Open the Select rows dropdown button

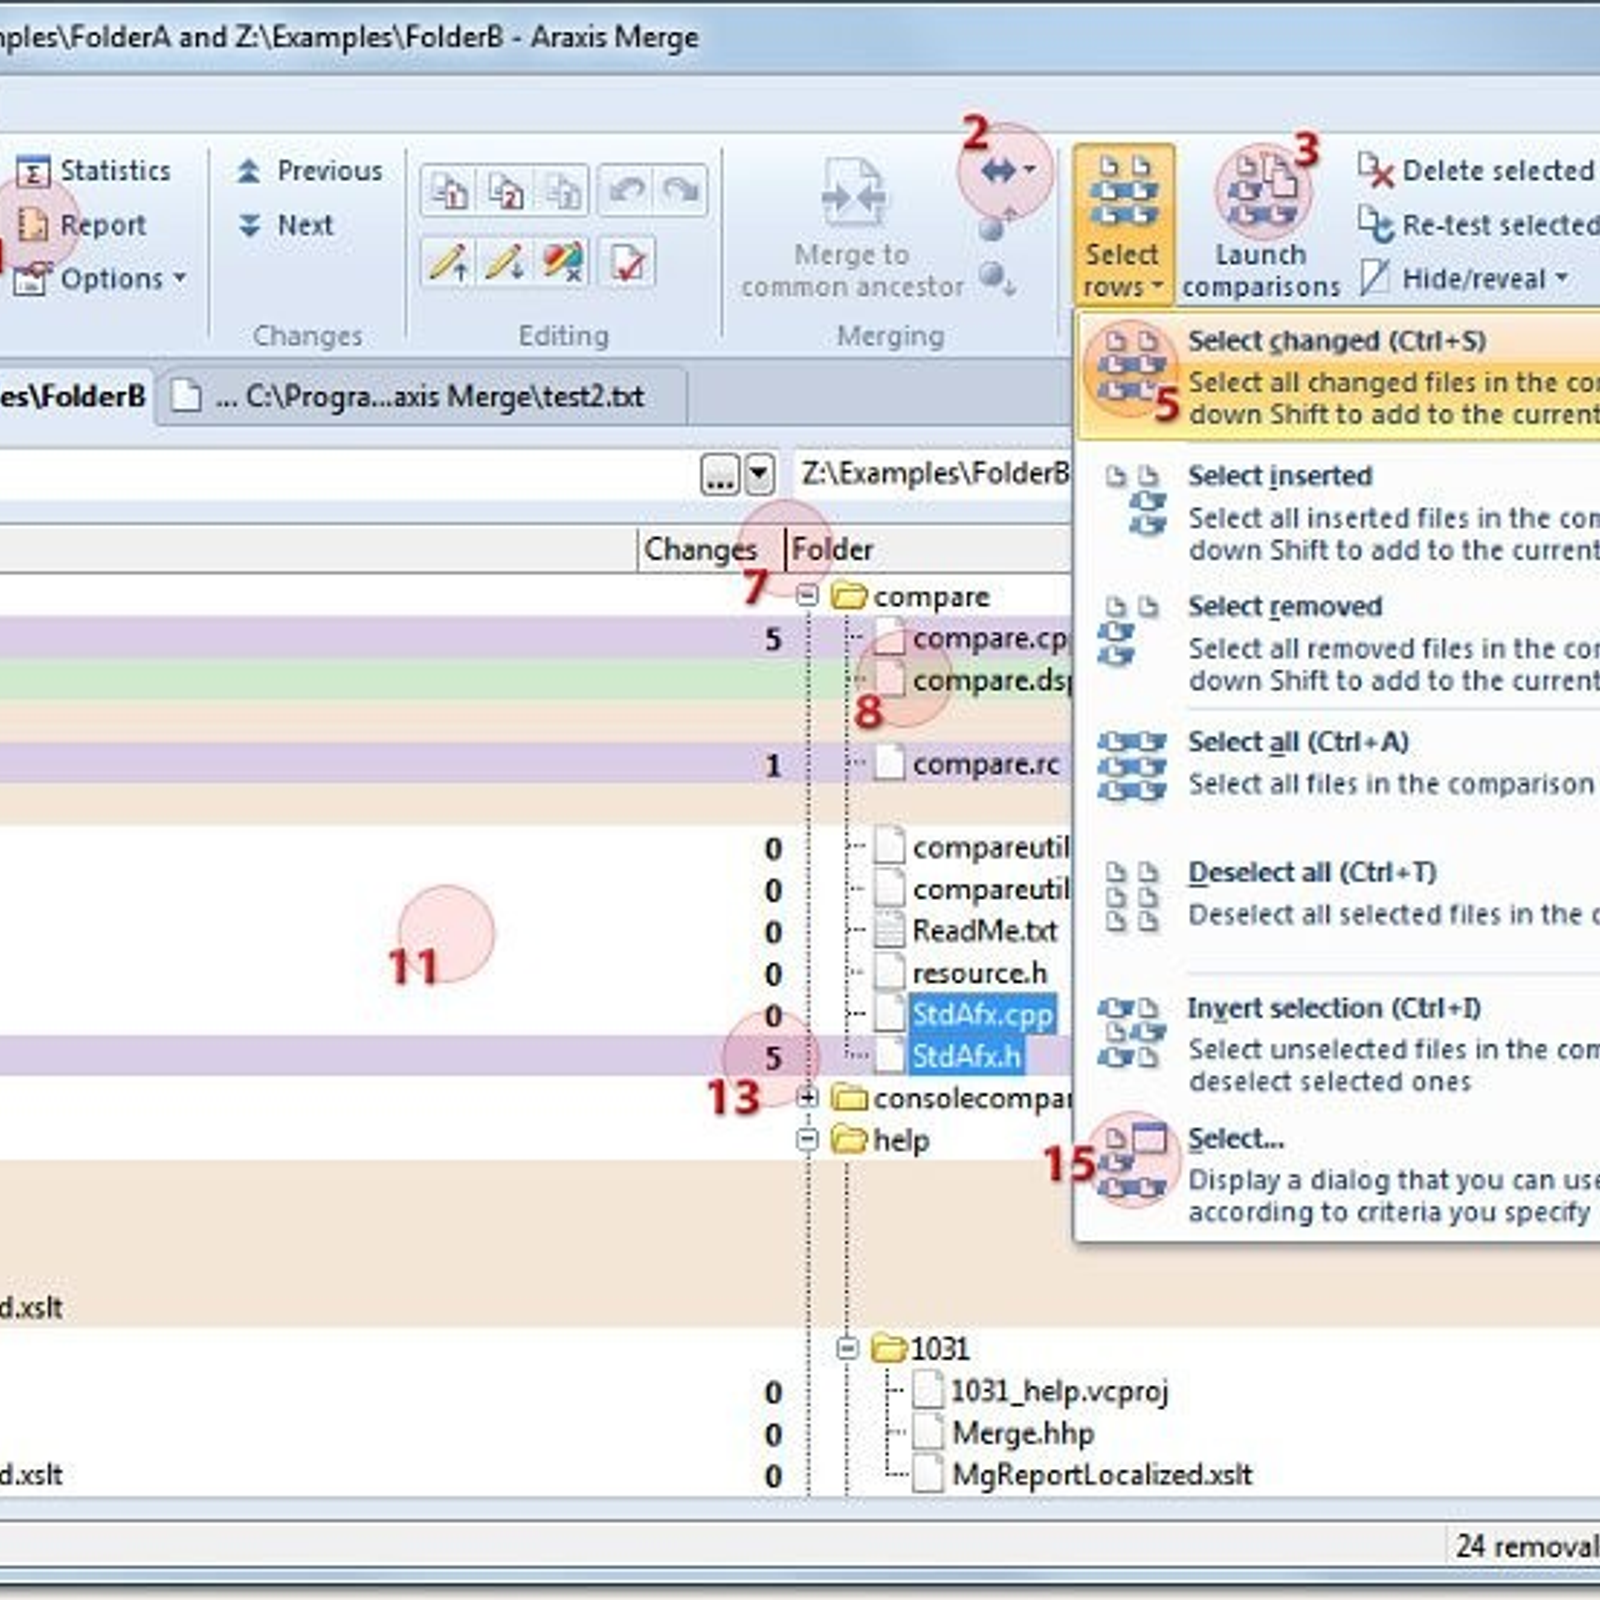click(1123, 225)
